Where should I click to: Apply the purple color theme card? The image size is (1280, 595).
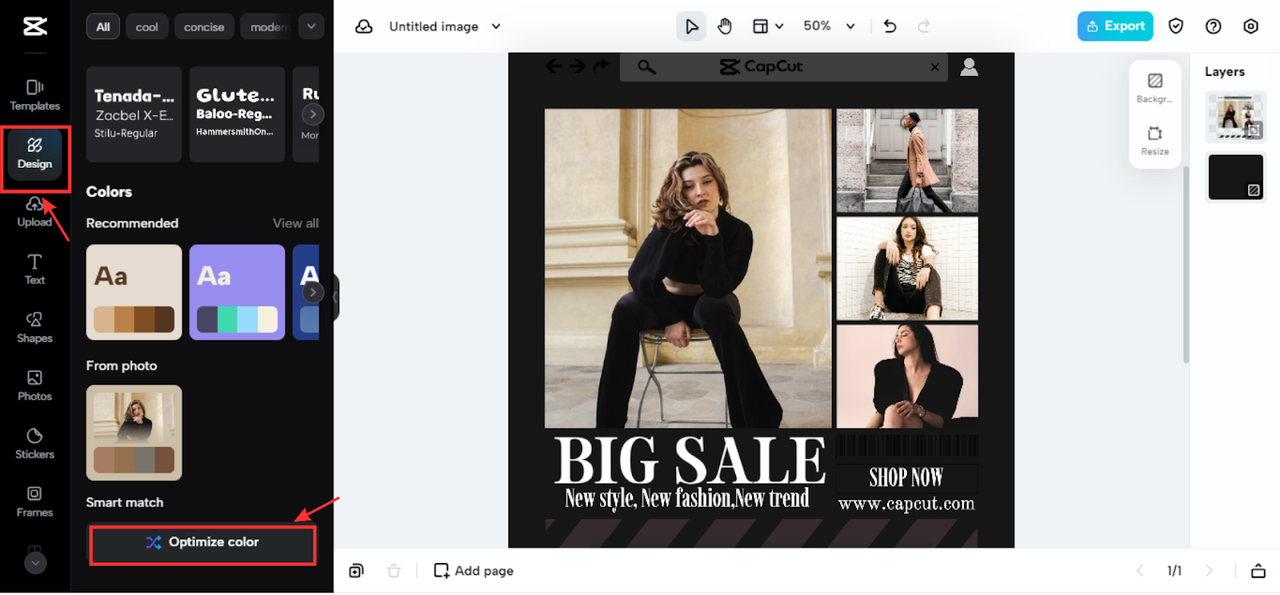pyautogui.click(x=237, y=292)
